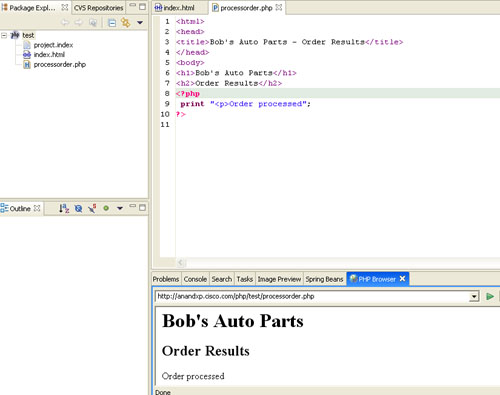Open the Image Preview tab
The height and width of the screenshot is (395, 500).
pyautogui.click(x=279, y=279)
